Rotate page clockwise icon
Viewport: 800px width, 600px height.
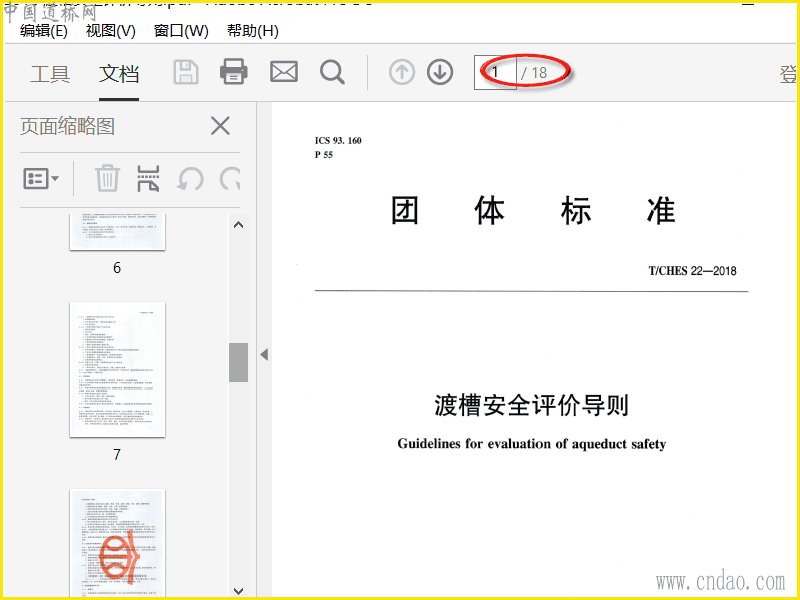pyautogui.click(x=230, y=179)
